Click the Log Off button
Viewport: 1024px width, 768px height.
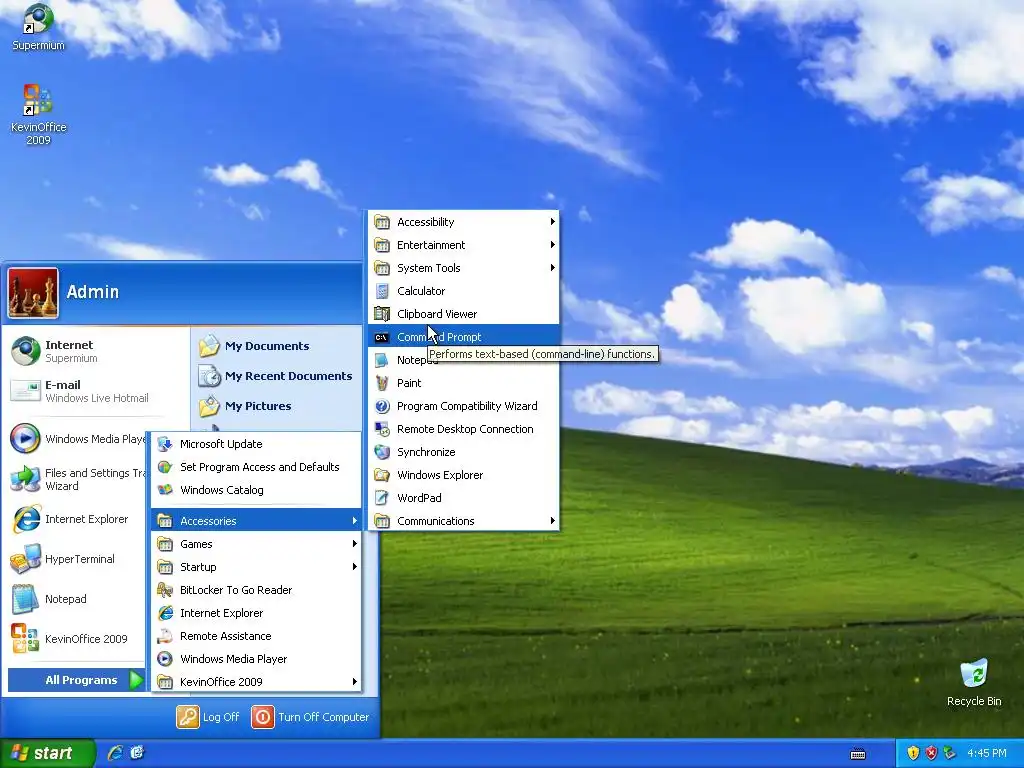click(208, 716)
